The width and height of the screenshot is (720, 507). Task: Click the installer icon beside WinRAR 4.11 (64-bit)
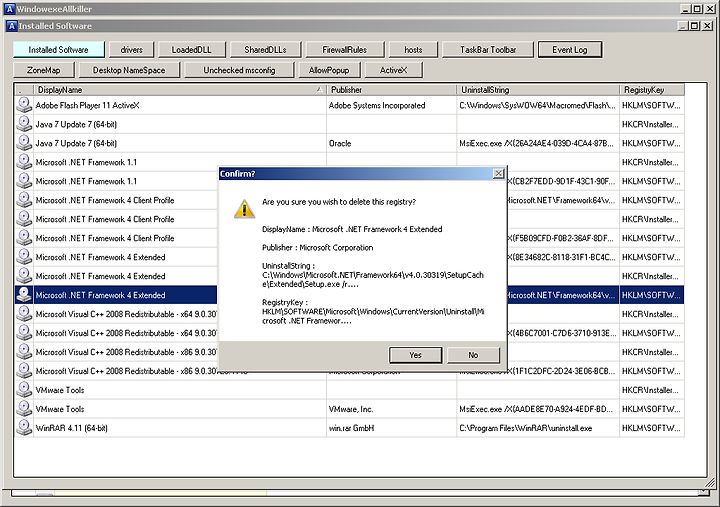tap(24, 428)
